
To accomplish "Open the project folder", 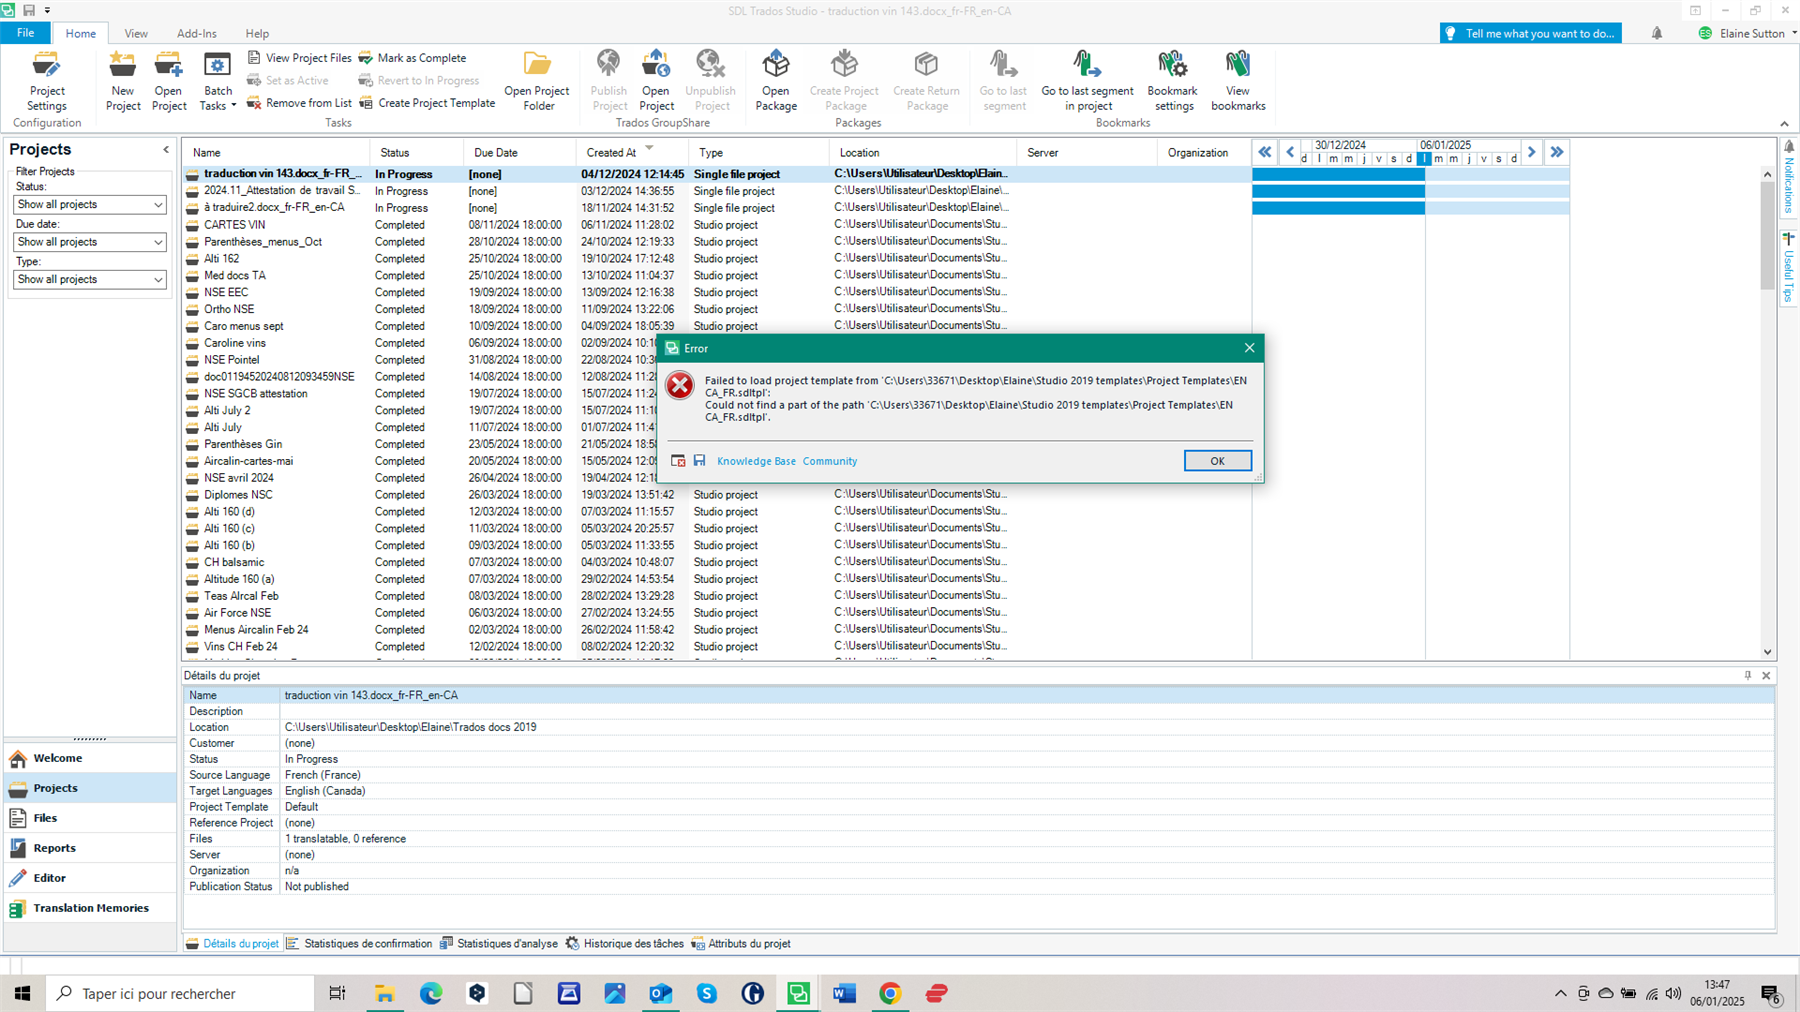I will (537, 82).
